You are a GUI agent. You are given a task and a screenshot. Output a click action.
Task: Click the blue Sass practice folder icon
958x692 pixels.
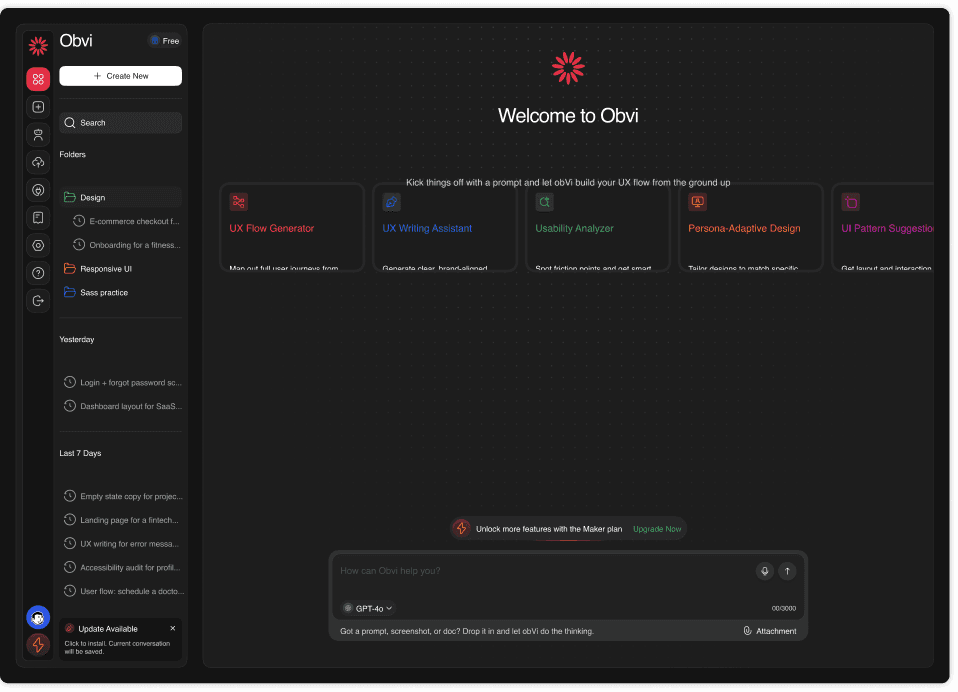(70, 293)
